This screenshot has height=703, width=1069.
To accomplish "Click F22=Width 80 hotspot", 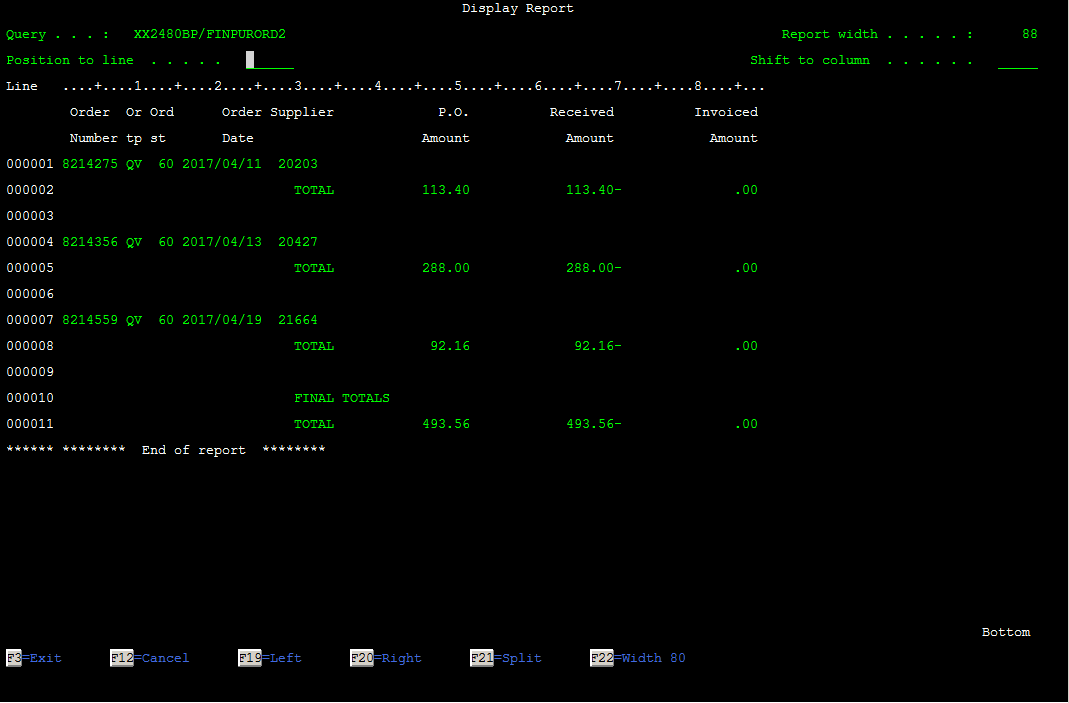I will 637,658.
